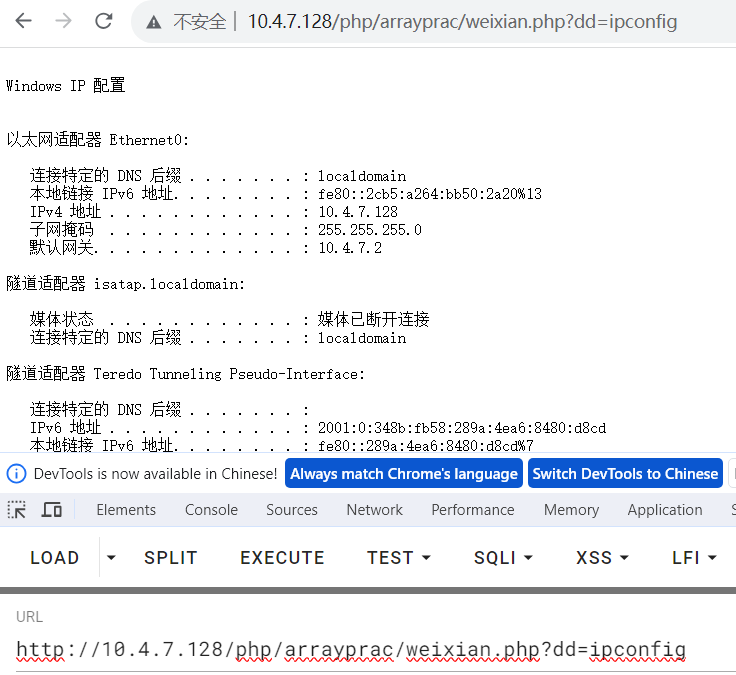736x675 pixels.
Task: Open the Performance tab
Action: tap(473, 510)
